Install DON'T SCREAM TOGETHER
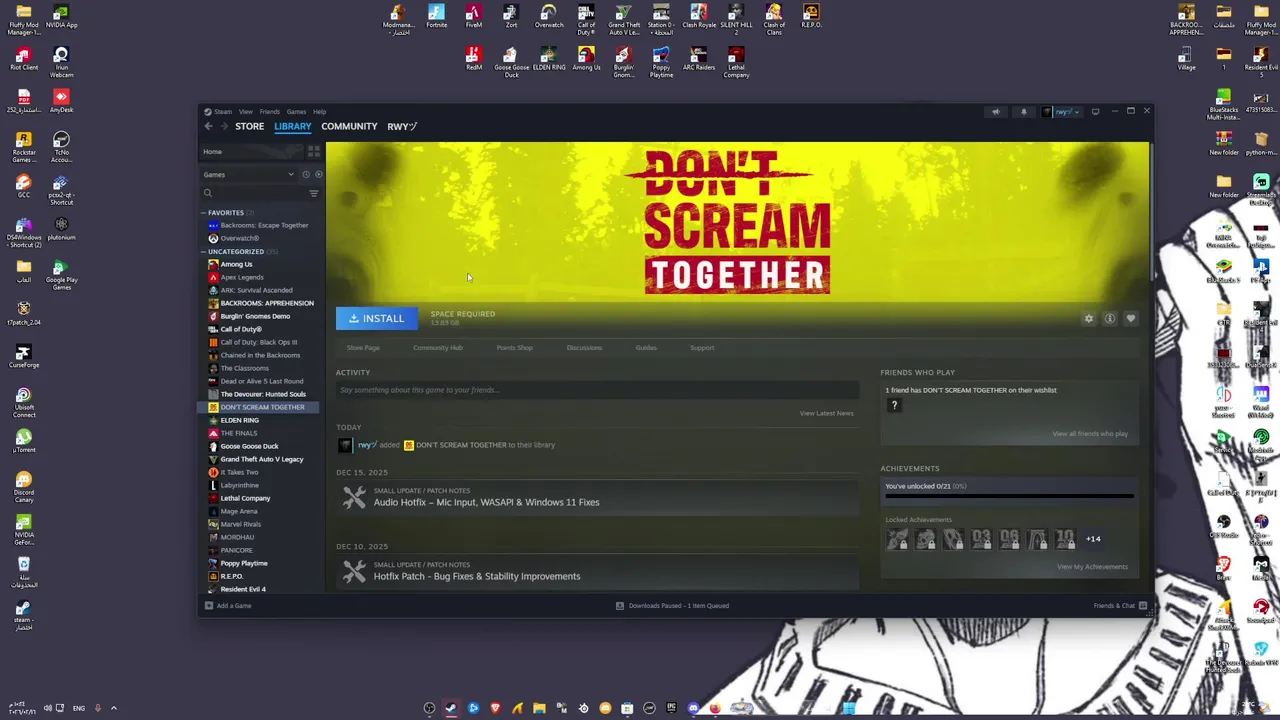Image resolution: width=1280 pixels, height=720 pixels. (376, 318)
